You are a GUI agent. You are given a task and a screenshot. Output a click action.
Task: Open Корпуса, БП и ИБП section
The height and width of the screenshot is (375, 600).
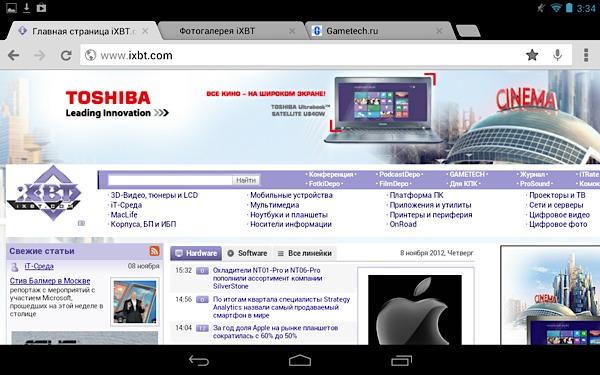(143, 224)
